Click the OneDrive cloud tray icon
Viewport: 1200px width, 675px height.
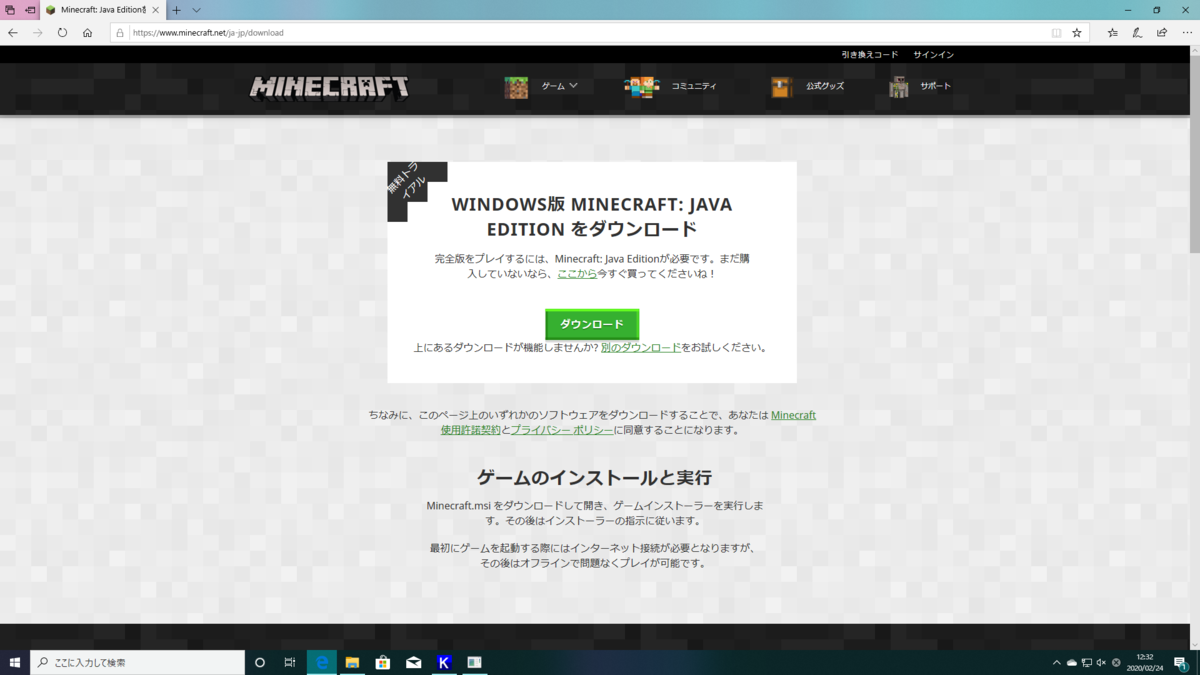click(1072, 662)
